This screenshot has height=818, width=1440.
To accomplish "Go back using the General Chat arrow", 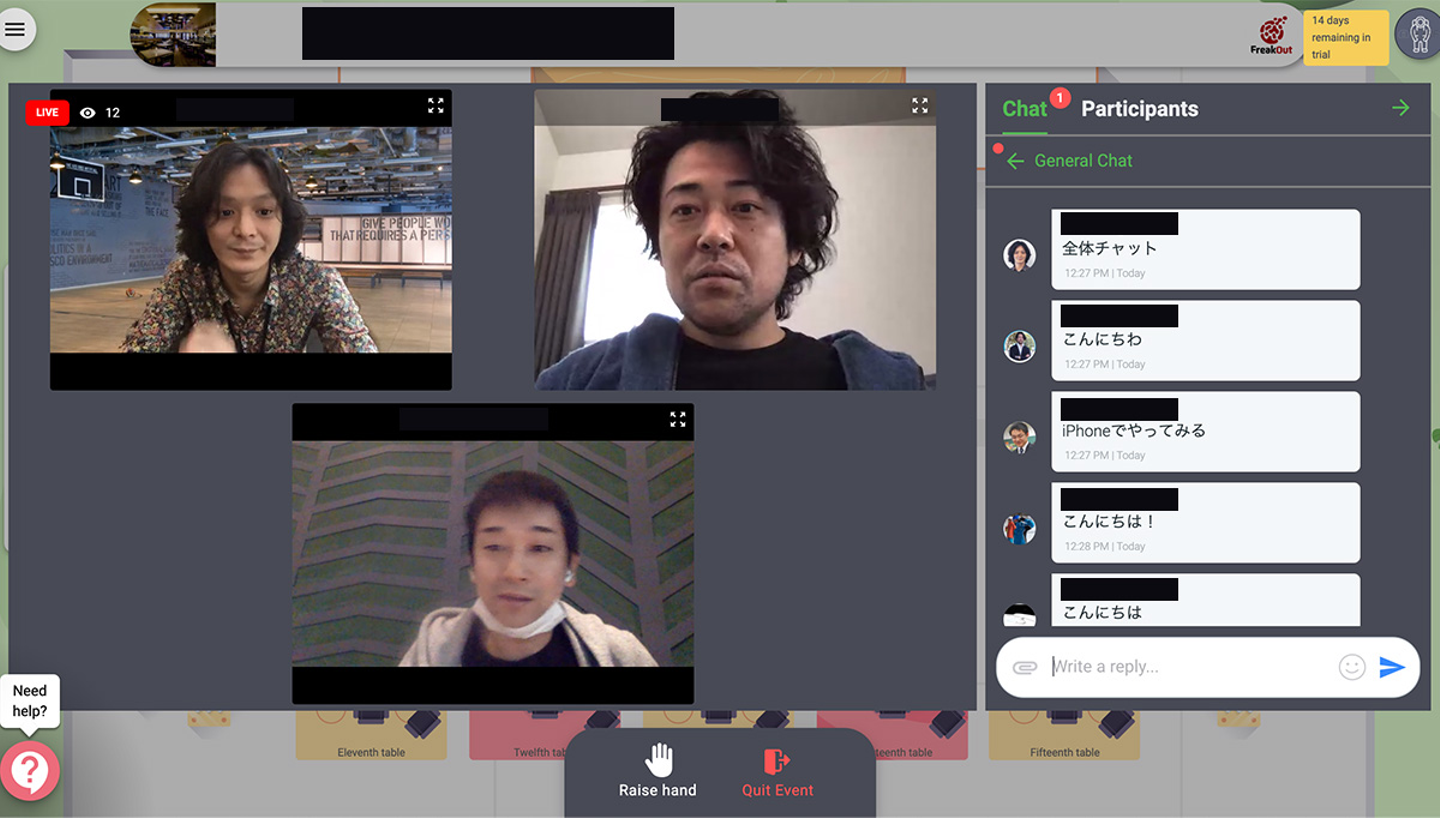I will click(x=1016, y=161).
